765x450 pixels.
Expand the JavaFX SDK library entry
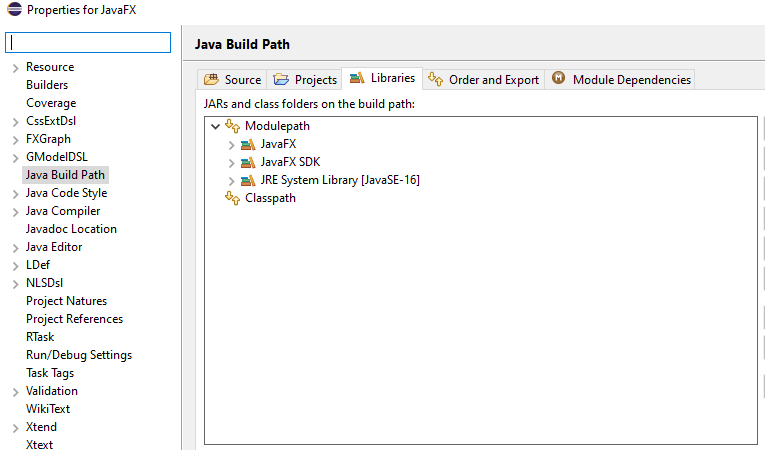coord(231,162)
